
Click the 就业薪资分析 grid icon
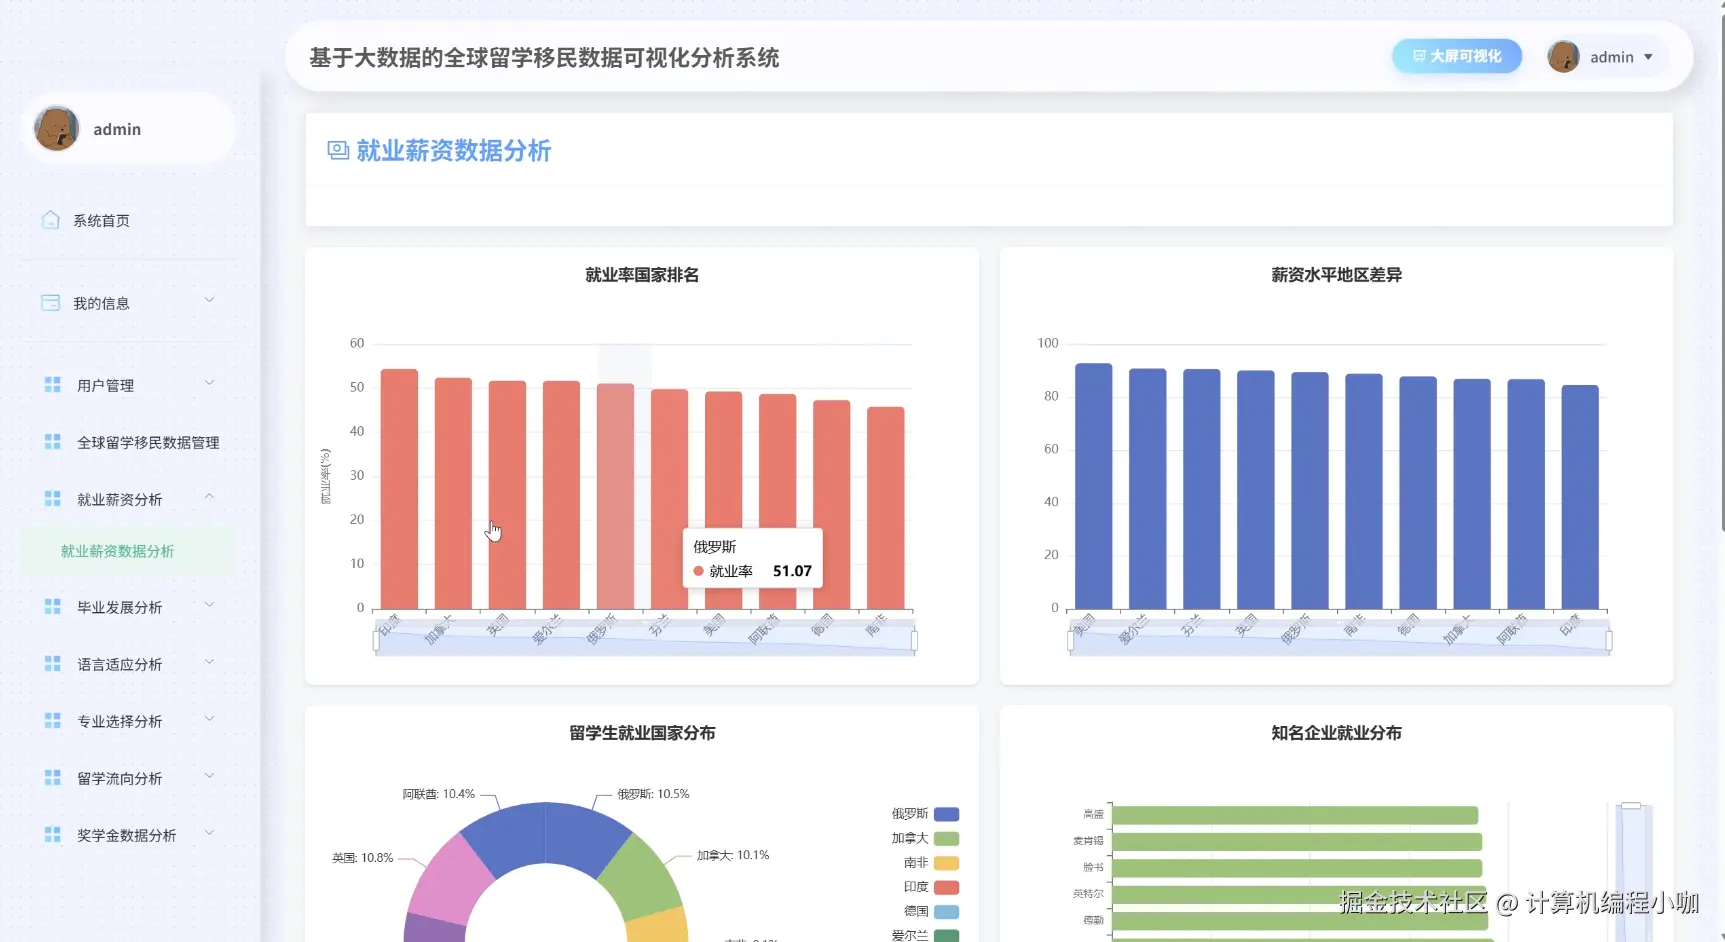click(52, 497)
